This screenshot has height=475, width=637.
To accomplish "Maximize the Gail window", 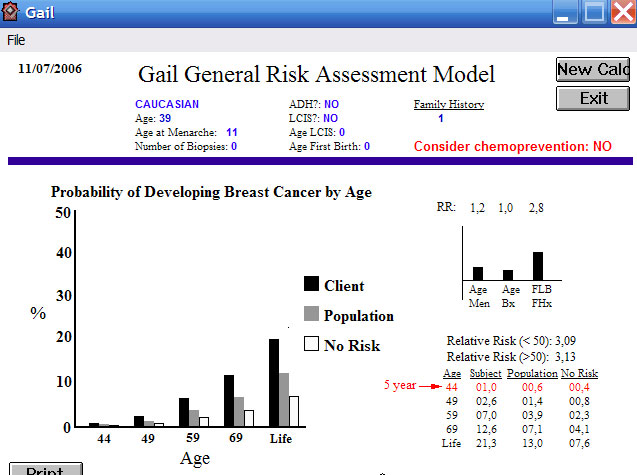I will [x=594, y=13].
